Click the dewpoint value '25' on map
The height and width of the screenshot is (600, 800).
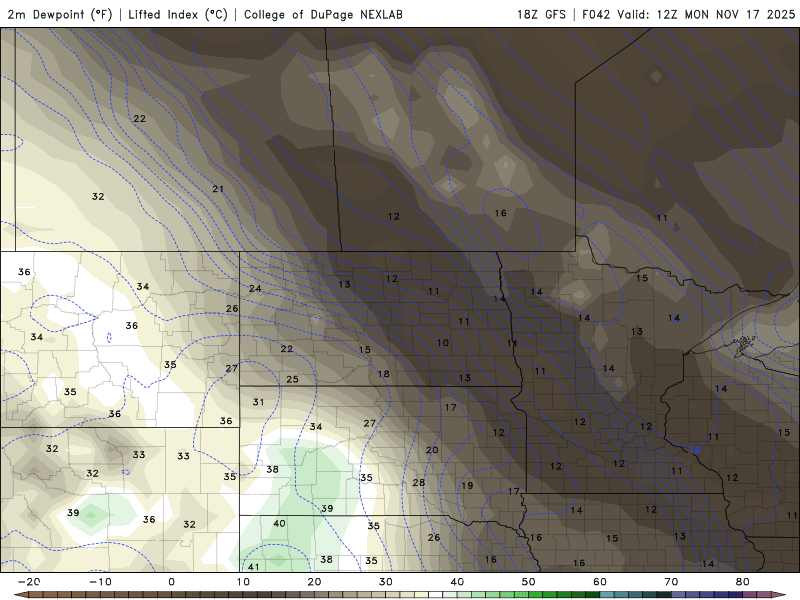click(292, 379)
